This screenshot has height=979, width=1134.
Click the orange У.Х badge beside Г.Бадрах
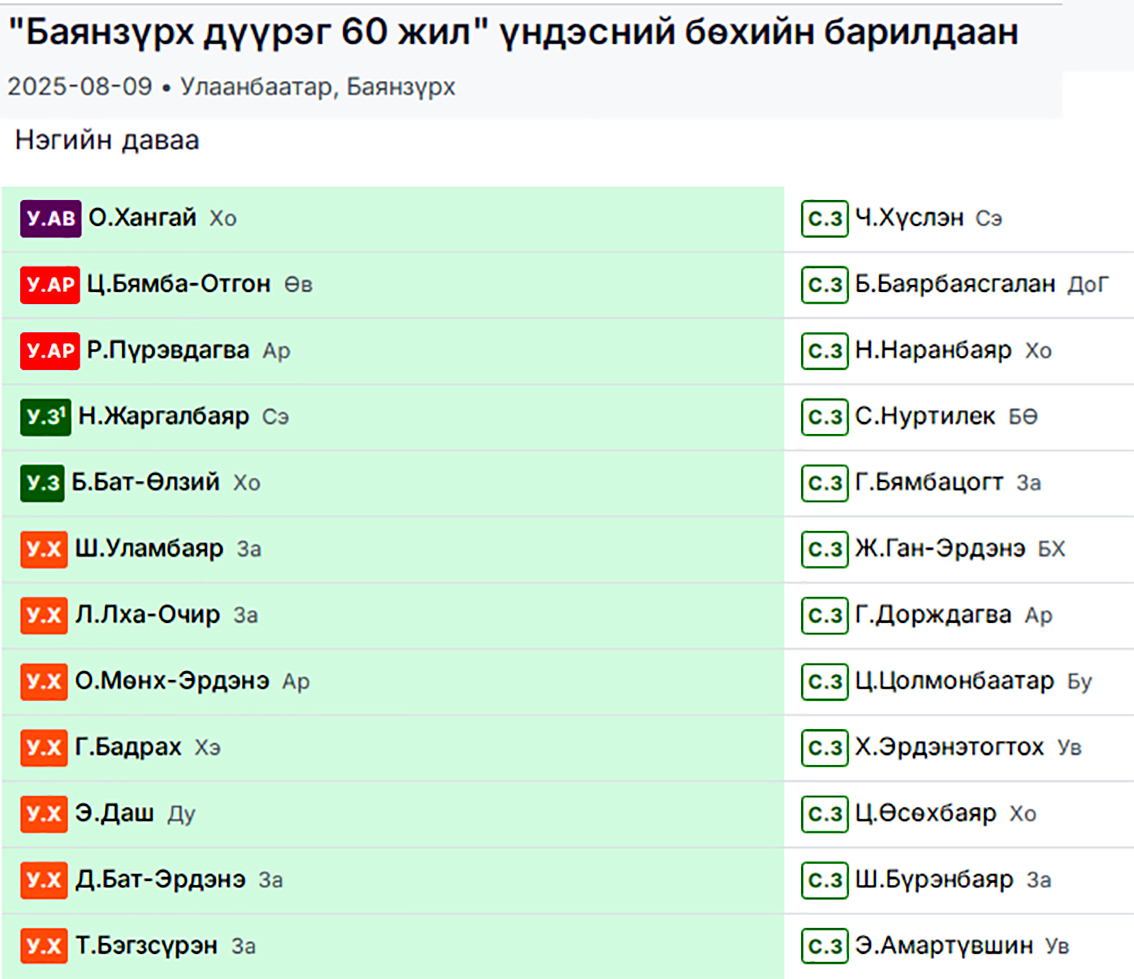click(43, 747)
